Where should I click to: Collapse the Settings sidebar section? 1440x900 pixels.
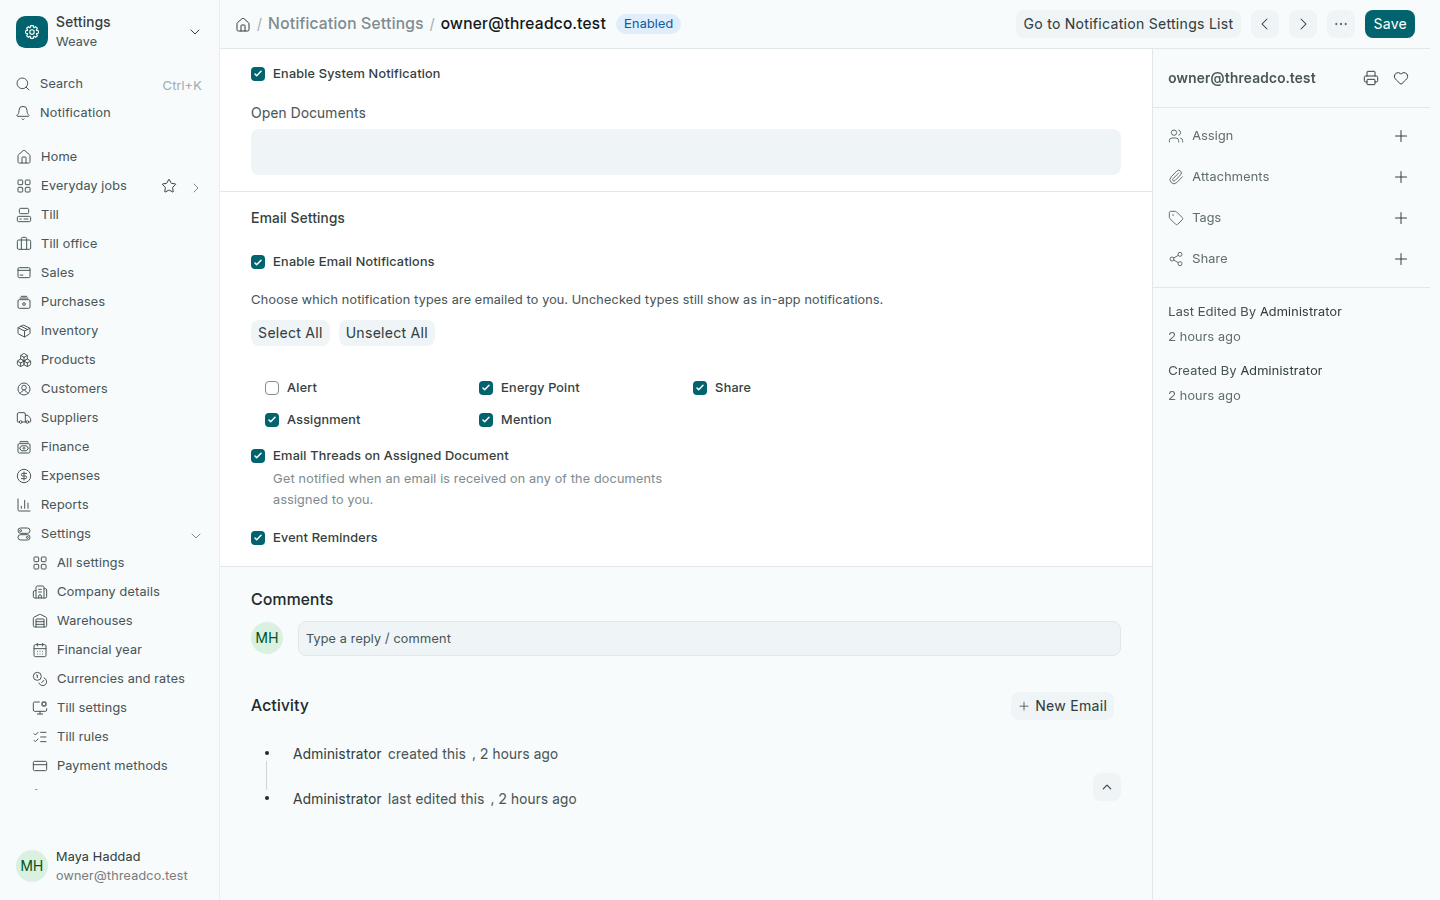click(x=196, y=535)
